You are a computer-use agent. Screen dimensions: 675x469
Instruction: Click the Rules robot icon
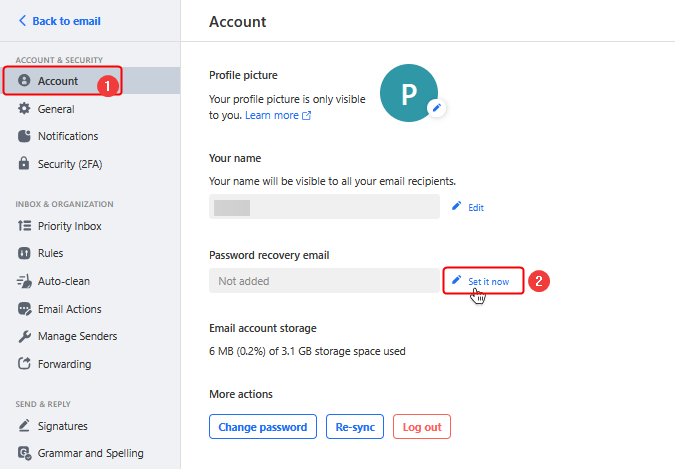pyautogui.click(x=25, y=254)
